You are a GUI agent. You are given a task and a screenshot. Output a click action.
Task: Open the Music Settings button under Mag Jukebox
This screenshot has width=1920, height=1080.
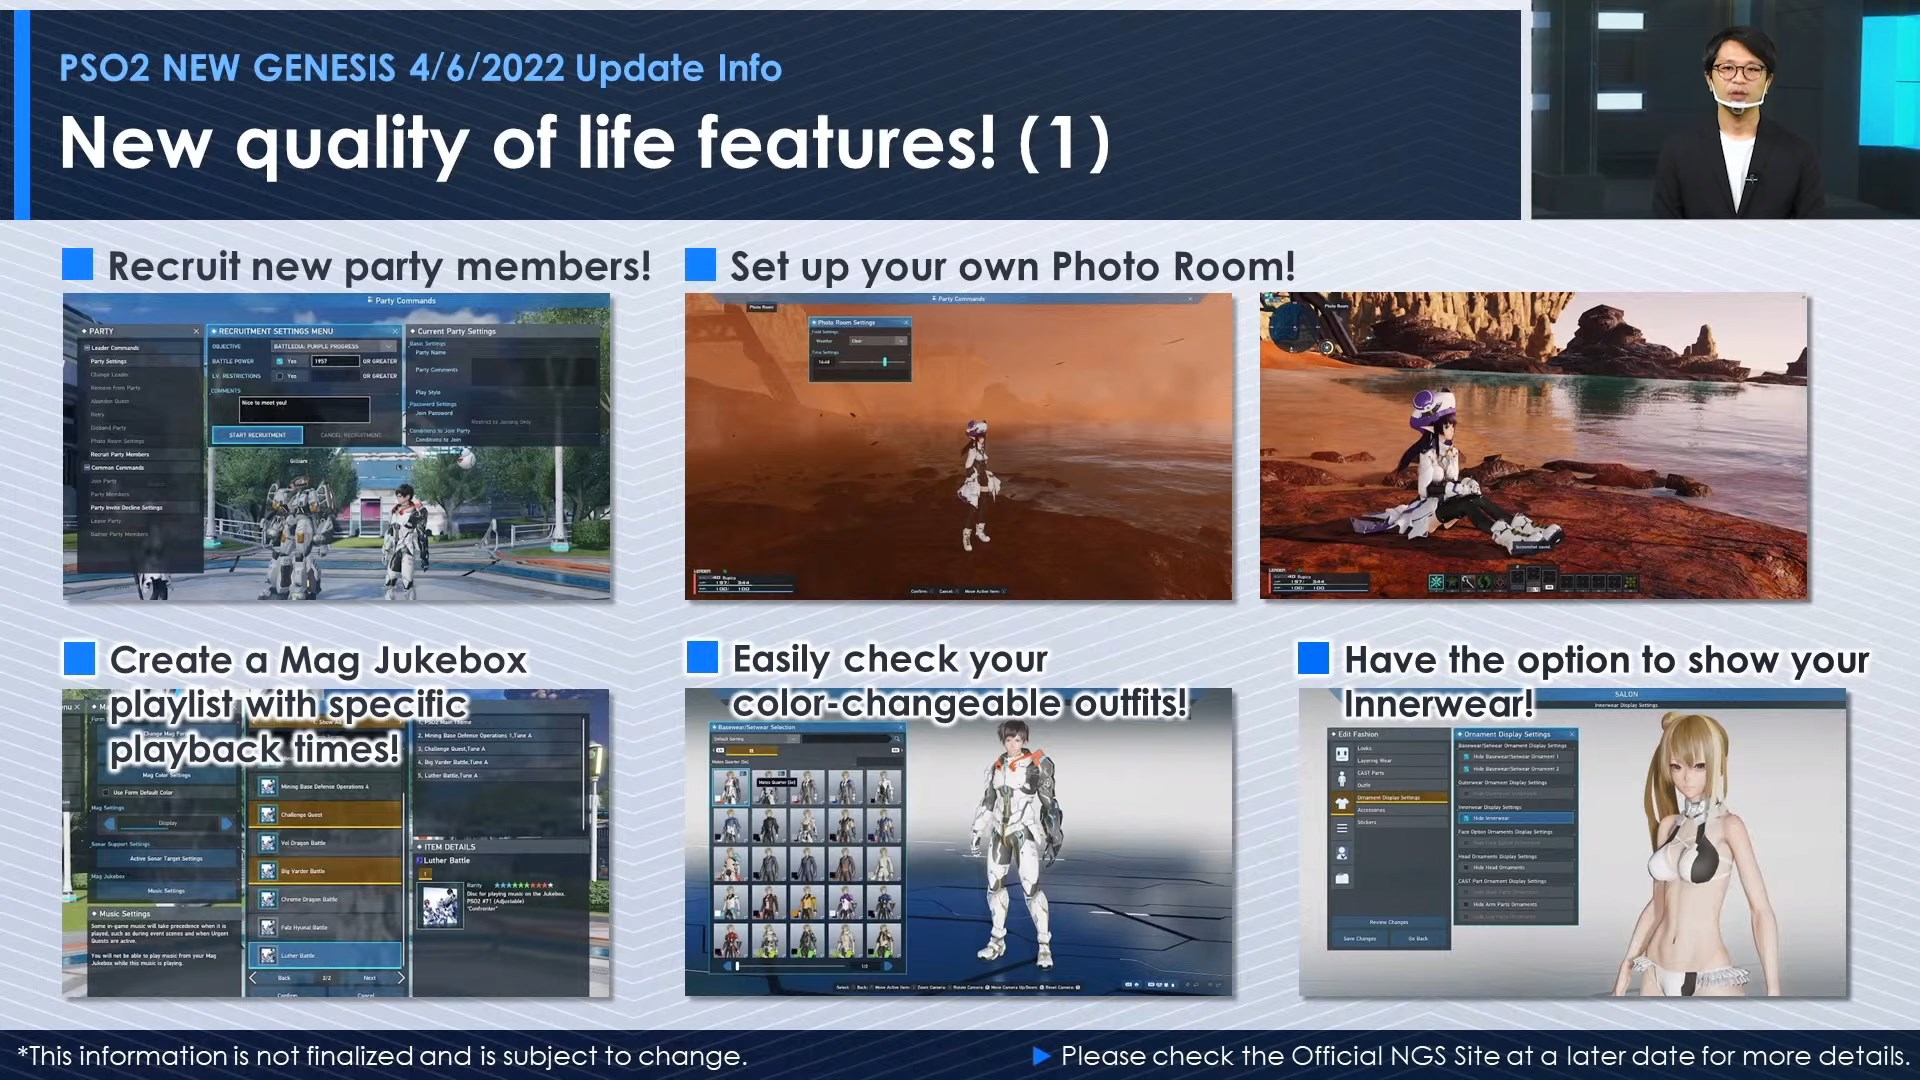point(167,891)
